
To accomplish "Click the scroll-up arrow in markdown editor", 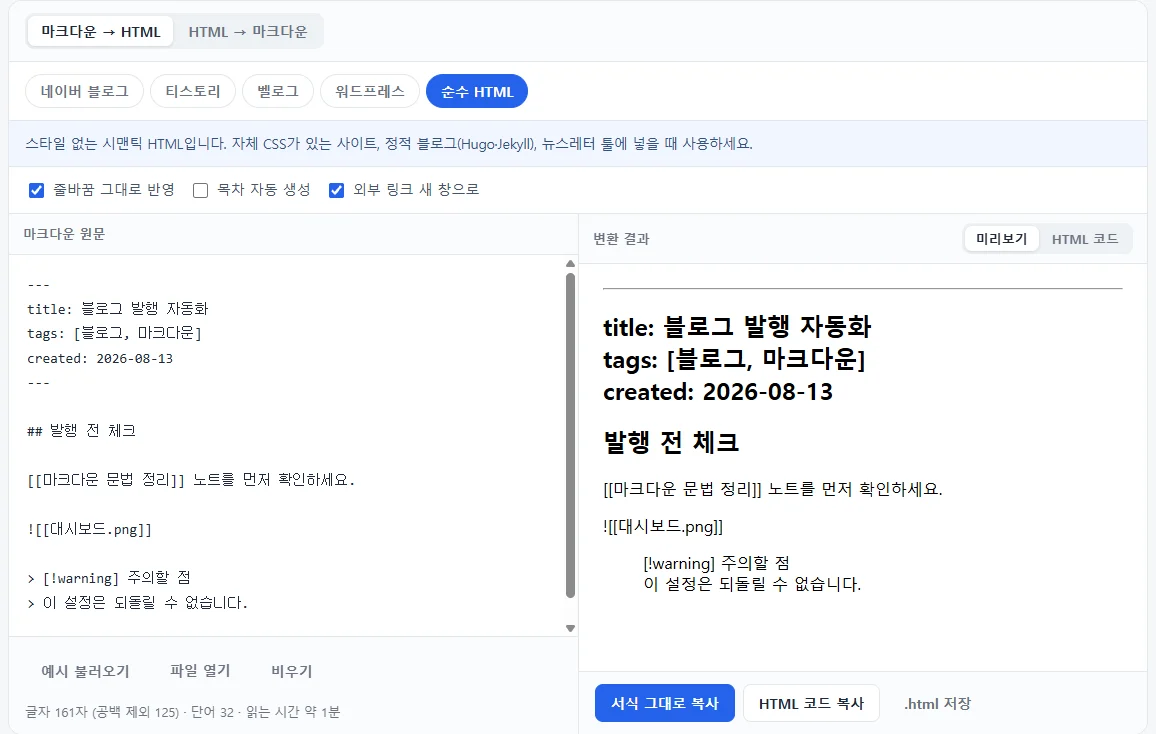I will tap(570, 264).
